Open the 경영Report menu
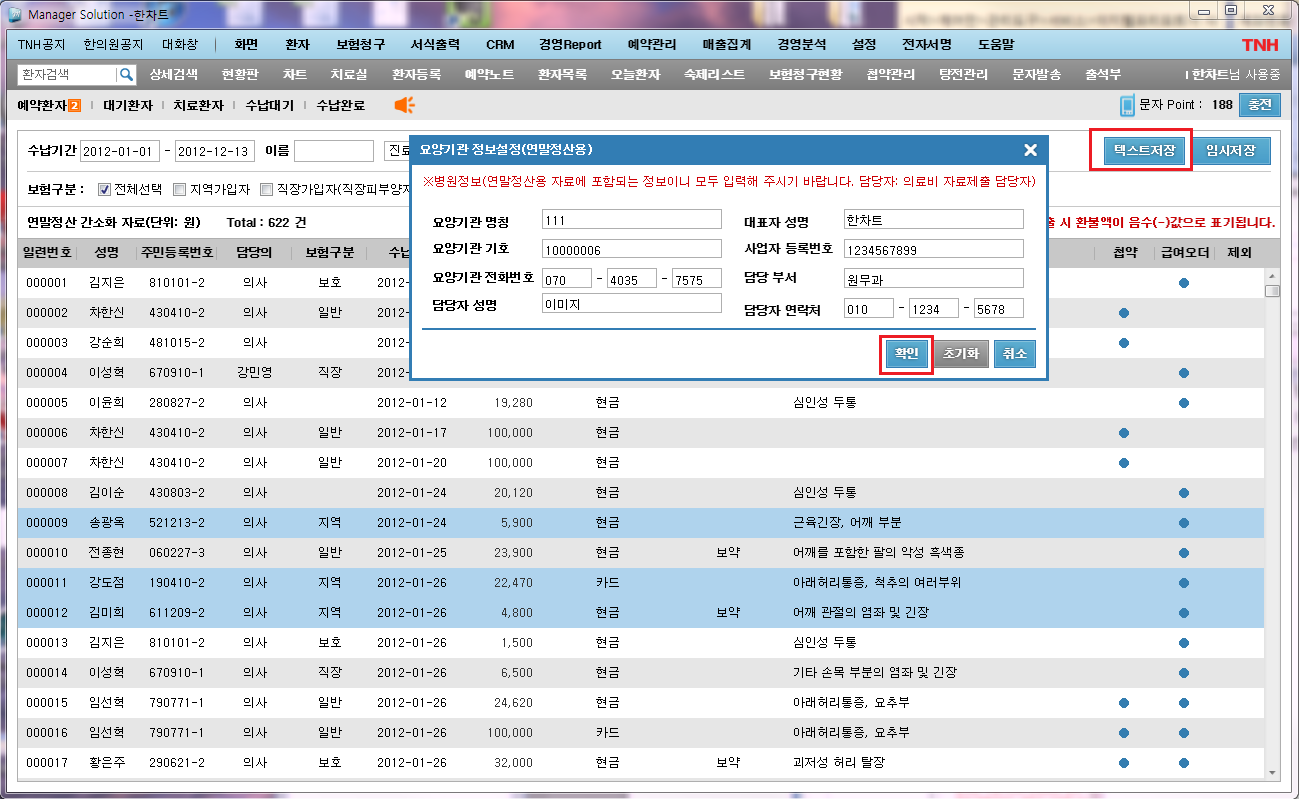This screenshot has width=1299, height=799. pyautogui.click(x=570, y=45)
